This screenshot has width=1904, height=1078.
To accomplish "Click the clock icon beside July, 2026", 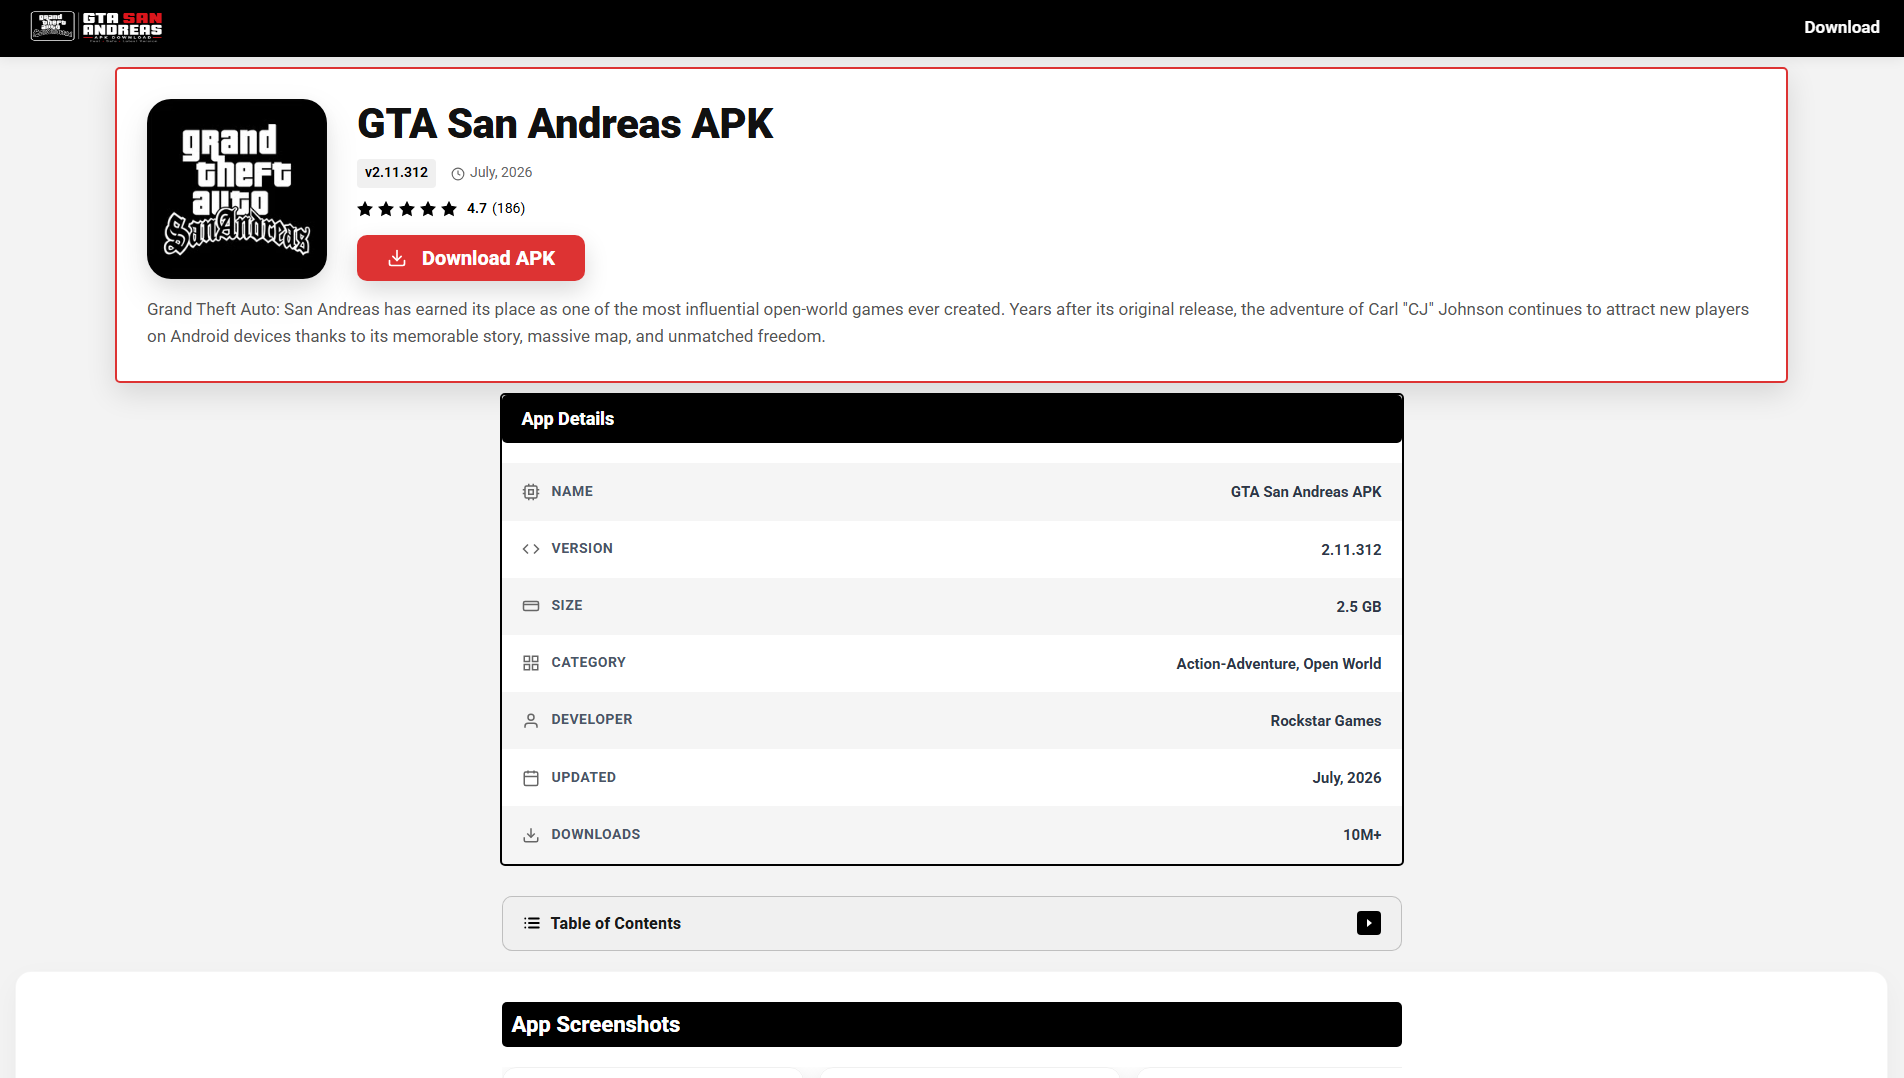I will [x=458, y=173].
